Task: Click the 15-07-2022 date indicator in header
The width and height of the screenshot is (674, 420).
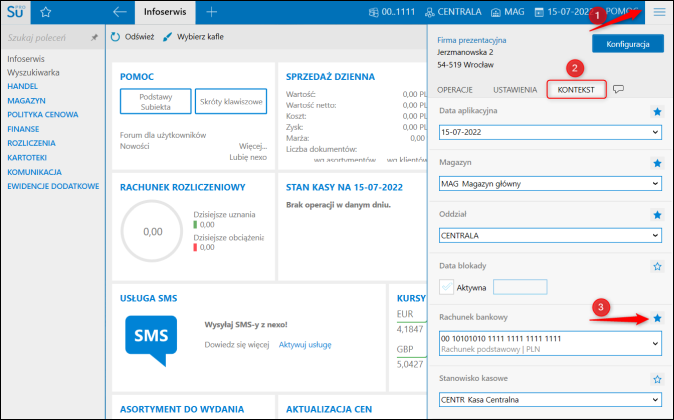Action: pos(564,12)
